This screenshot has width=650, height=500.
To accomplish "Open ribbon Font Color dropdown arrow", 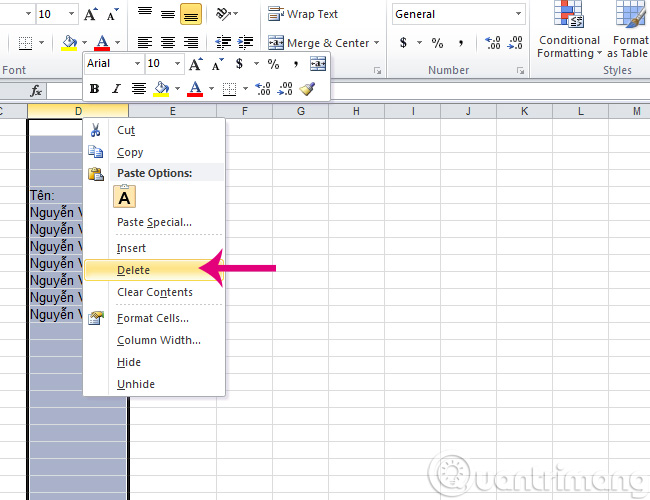I will click(118, 43).
